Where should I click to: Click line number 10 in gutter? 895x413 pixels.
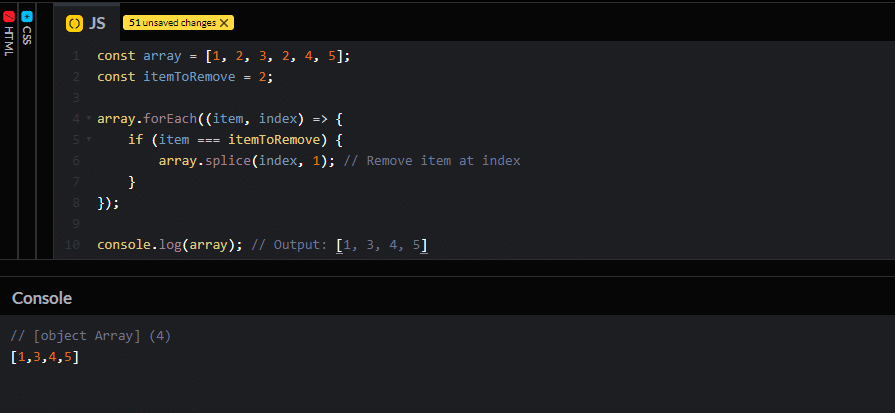tap(72, 245)
